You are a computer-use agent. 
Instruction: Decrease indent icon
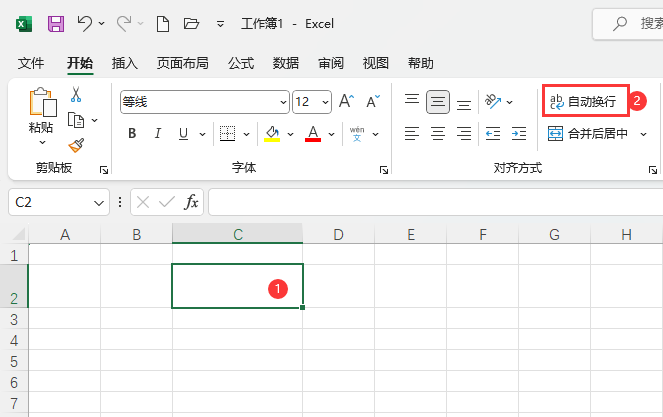pyautogui.click(x=493, y=134)
